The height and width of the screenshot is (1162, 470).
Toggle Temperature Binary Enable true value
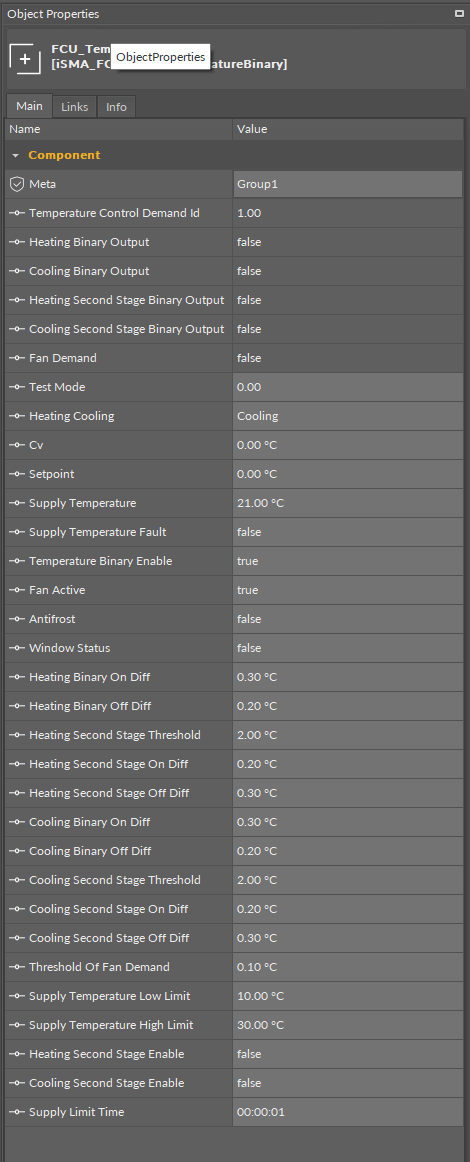coord(348,561)
